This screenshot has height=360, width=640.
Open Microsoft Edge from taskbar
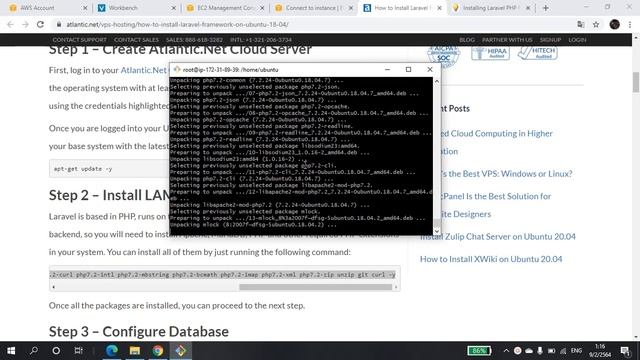(112, 351)
